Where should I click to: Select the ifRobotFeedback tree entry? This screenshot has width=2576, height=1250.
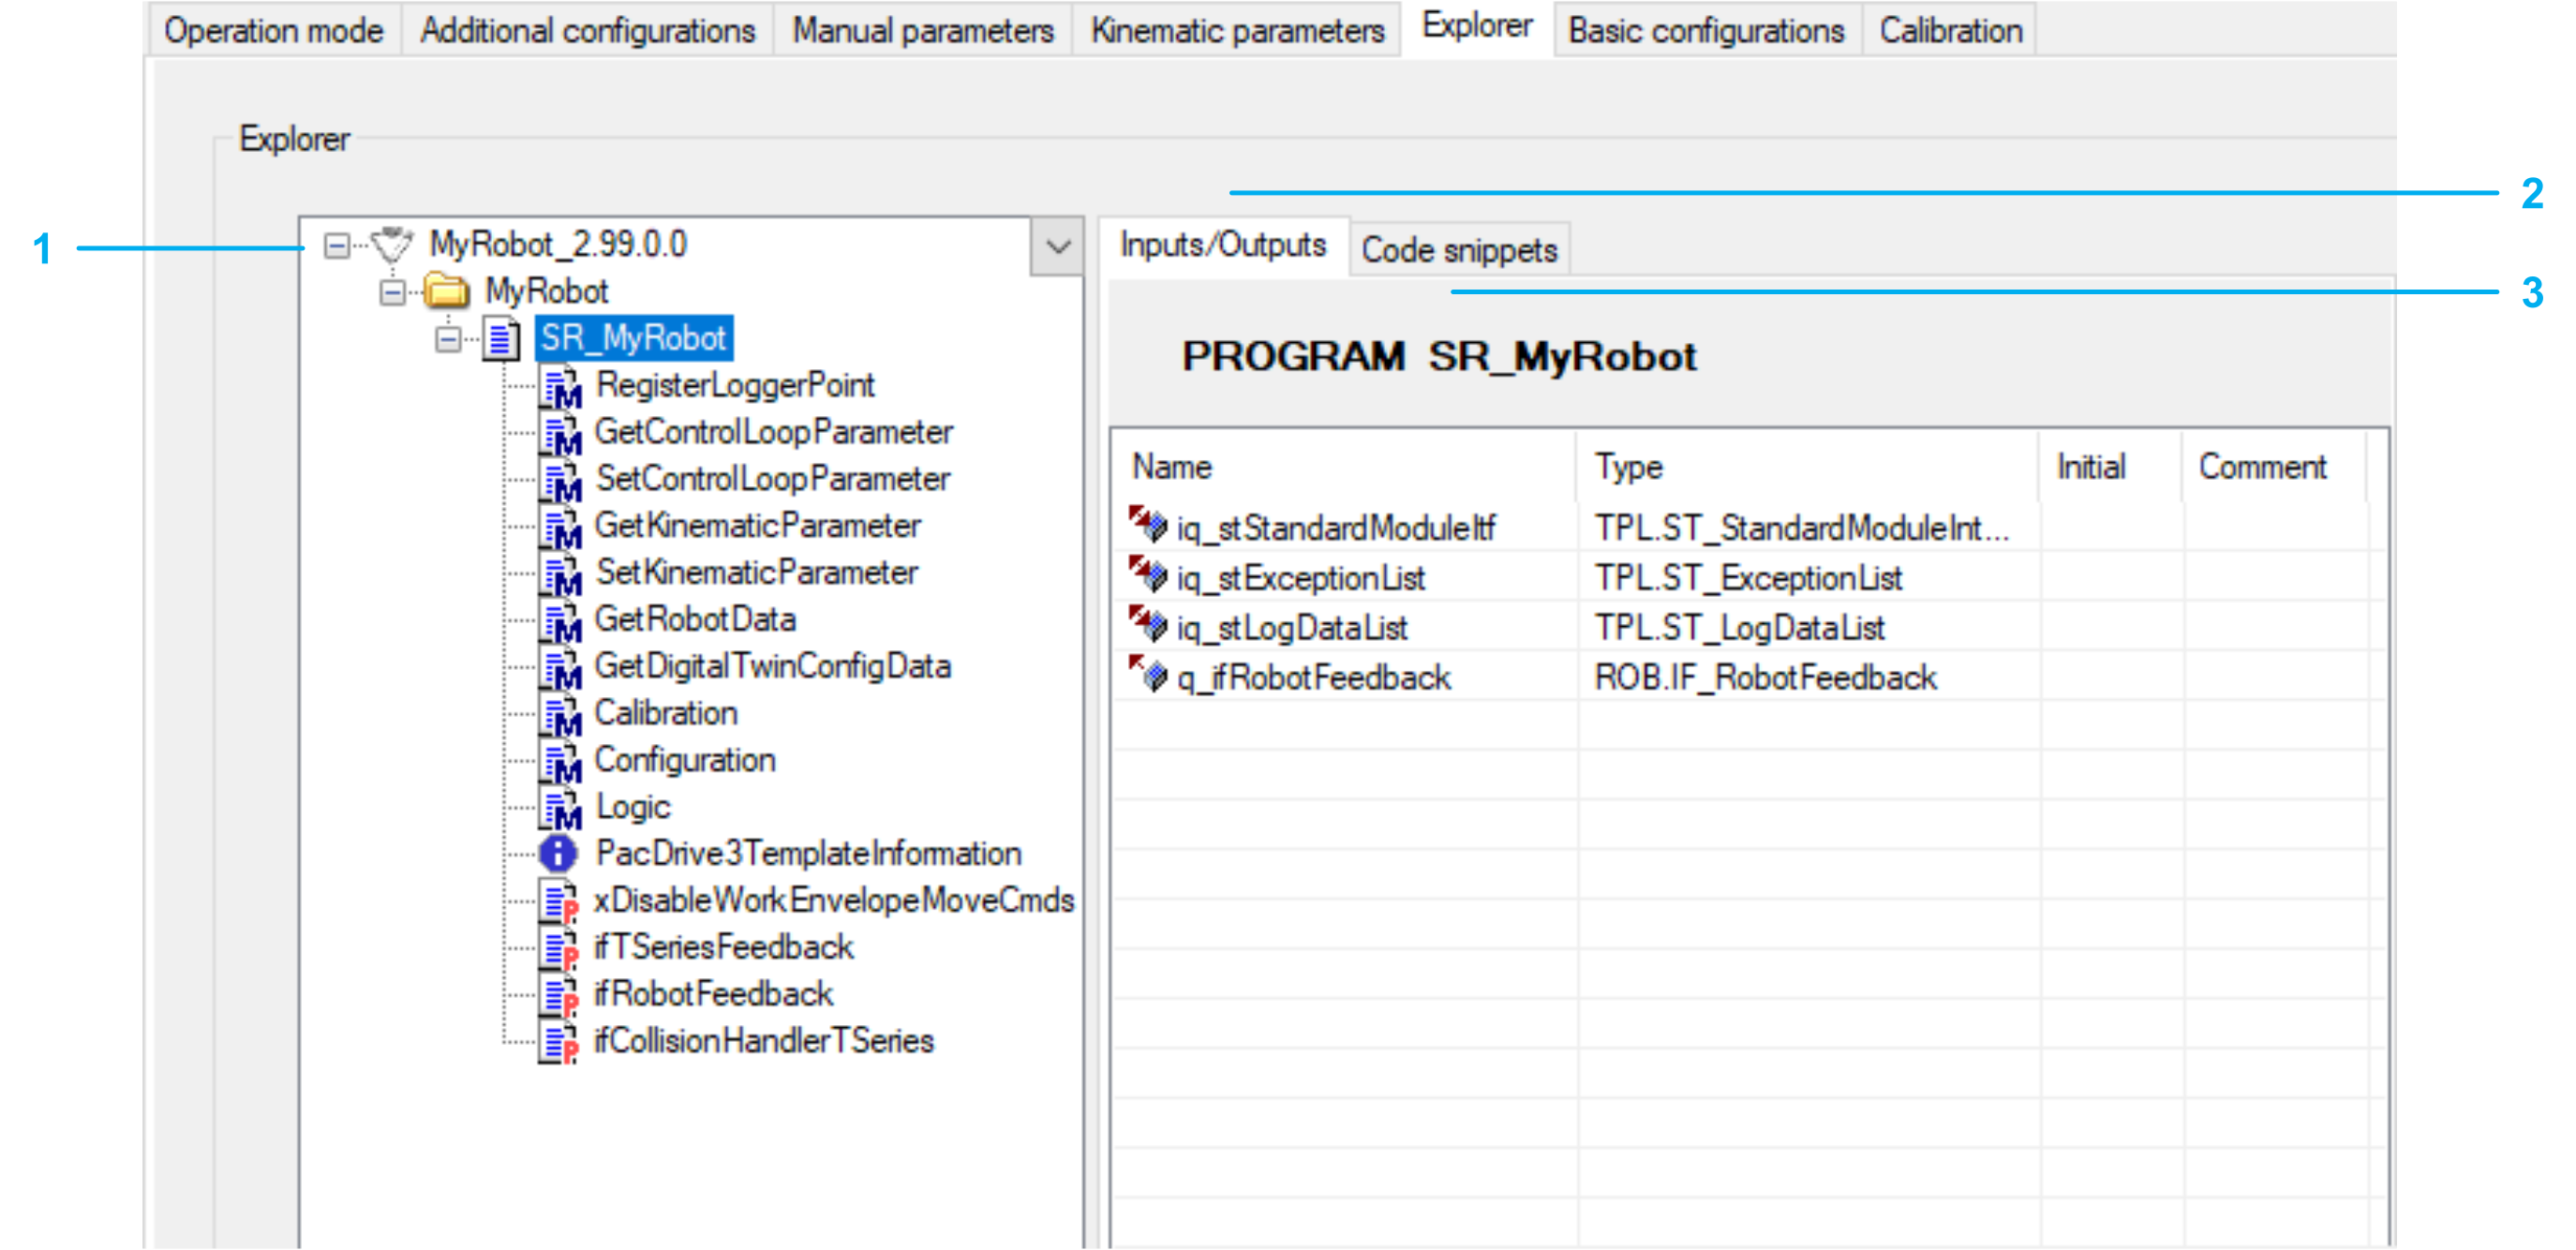(713, 994)
